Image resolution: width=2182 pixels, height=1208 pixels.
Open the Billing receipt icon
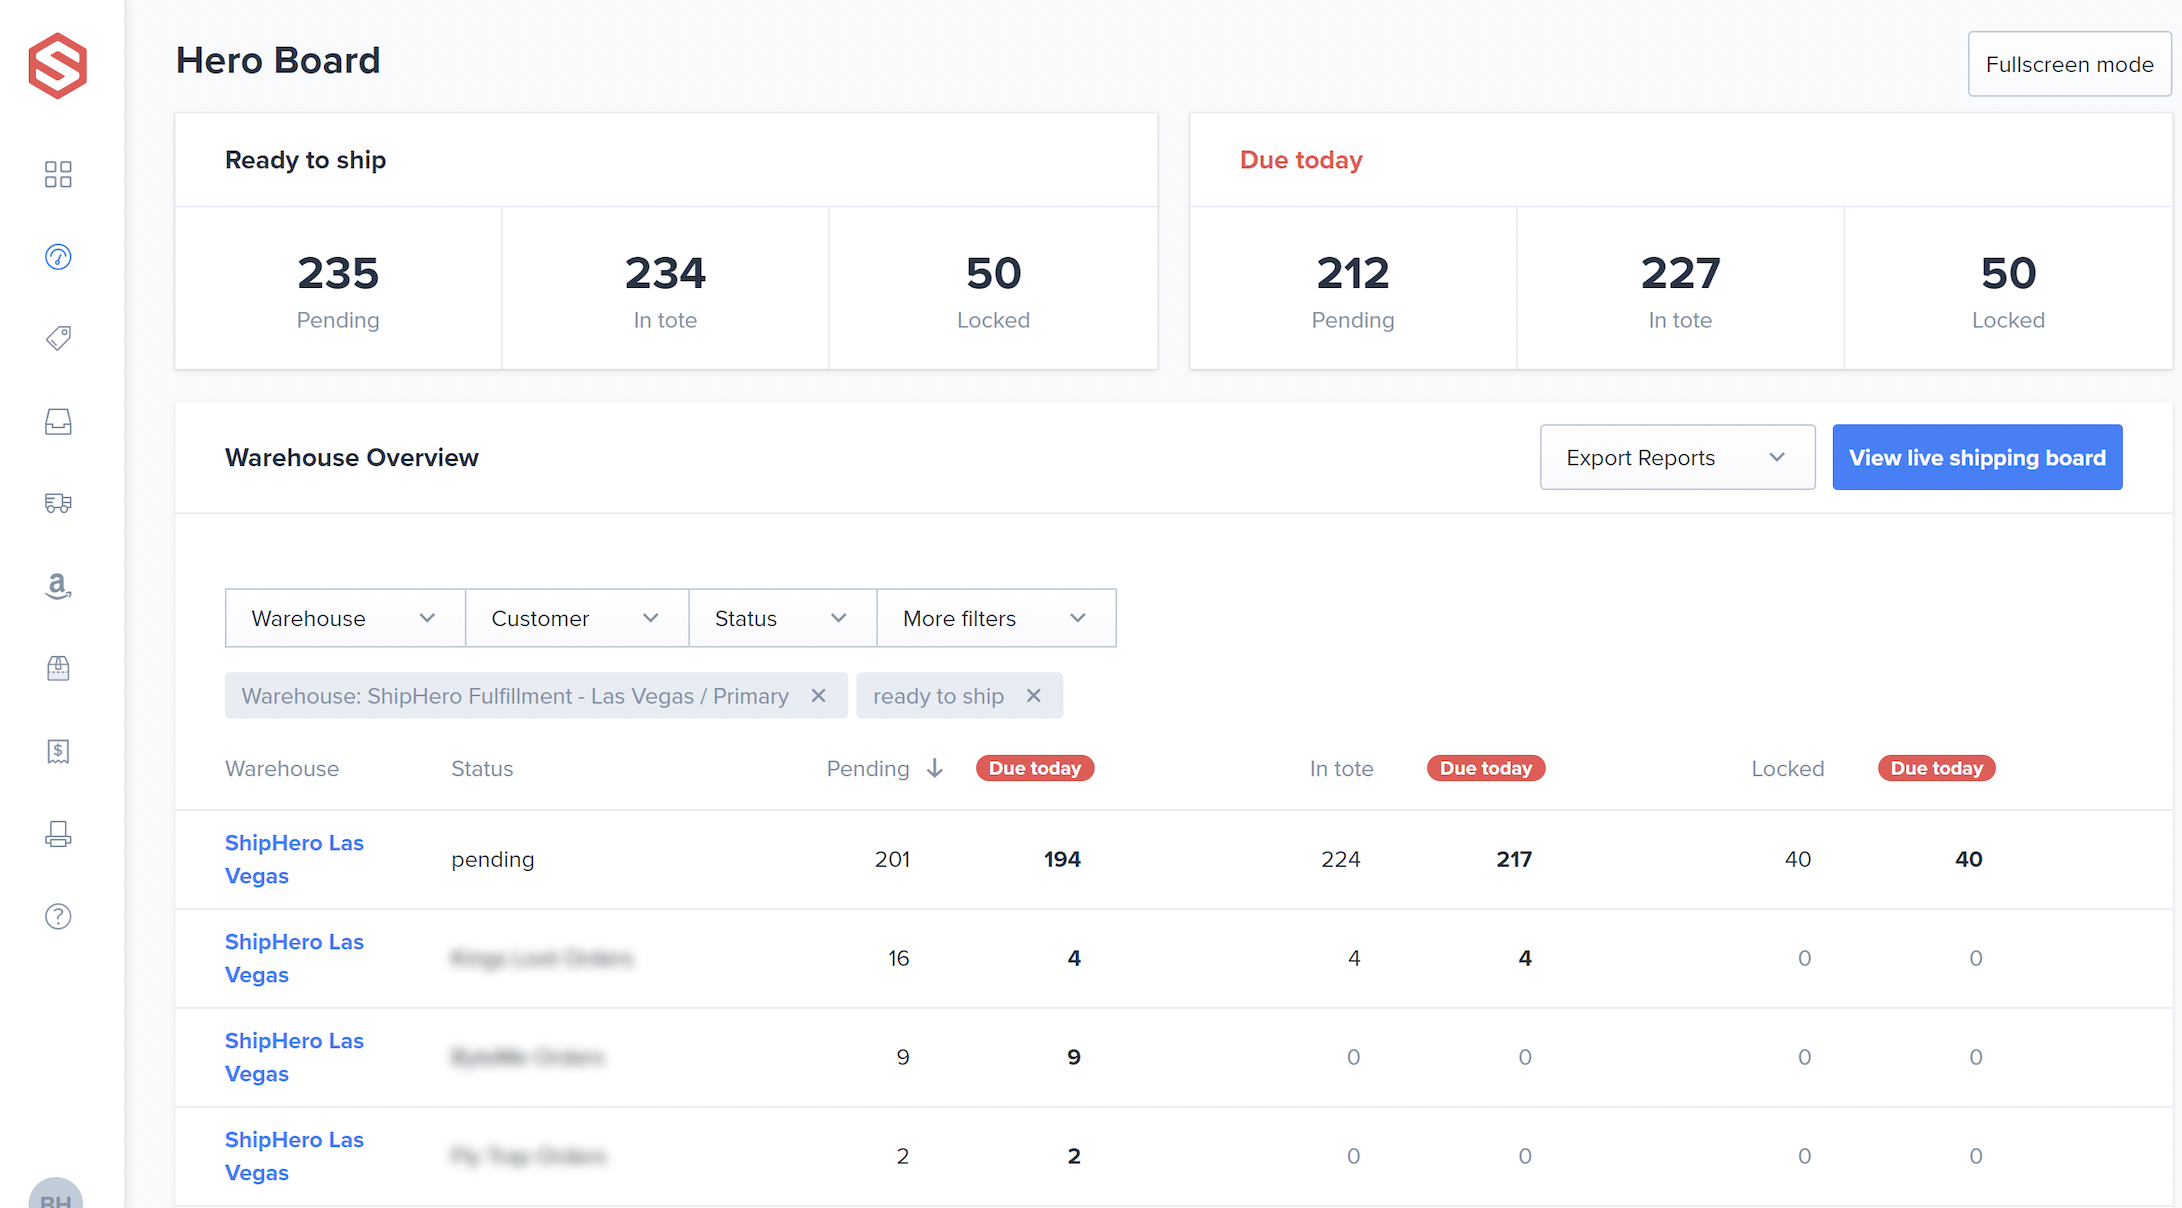coord(57,751)
